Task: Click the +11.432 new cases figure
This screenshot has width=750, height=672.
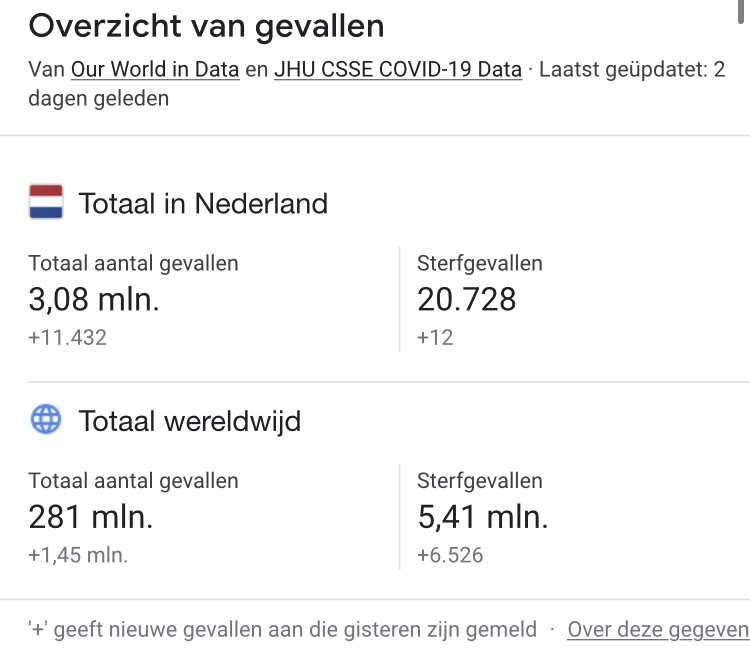Action: coord(67,338)
